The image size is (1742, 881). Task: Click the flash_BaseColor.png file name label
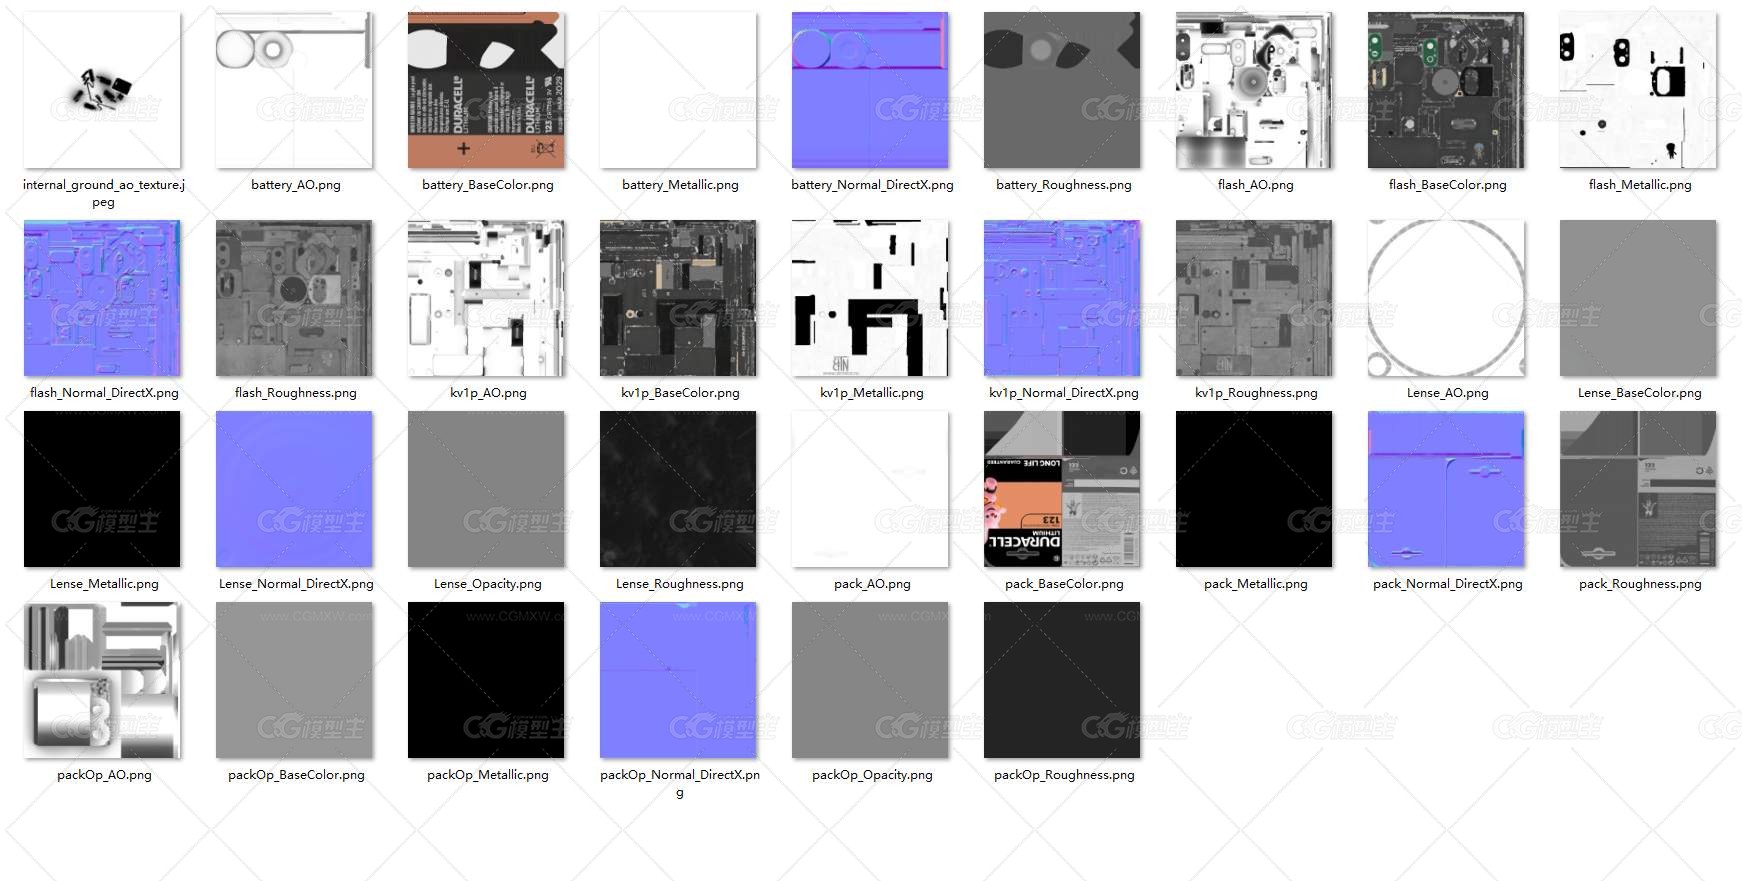pyautogui.click(x=1447, y=185)
